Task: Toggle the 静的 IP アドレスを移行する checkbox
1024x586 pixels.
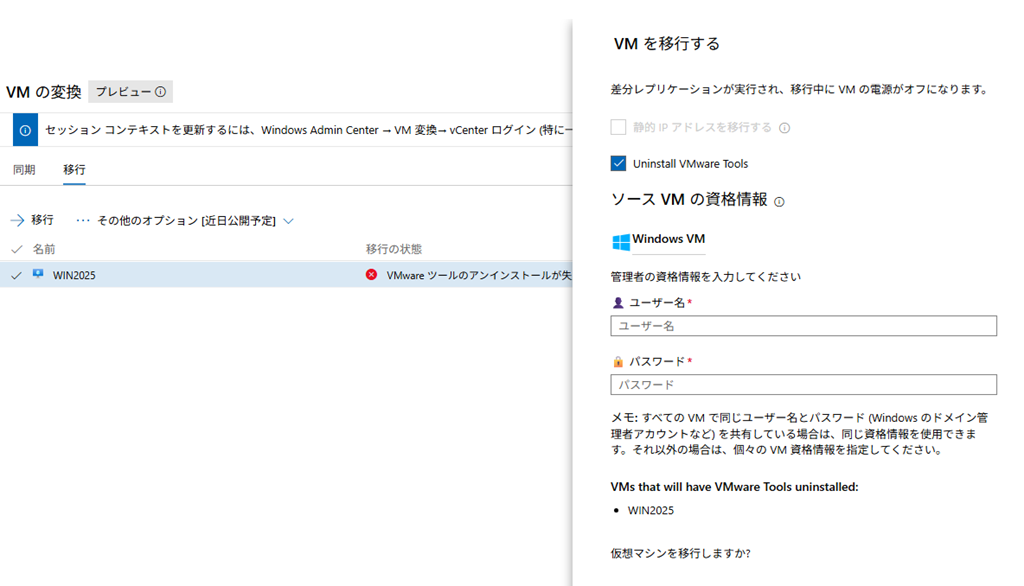Action: coord(619,128)
